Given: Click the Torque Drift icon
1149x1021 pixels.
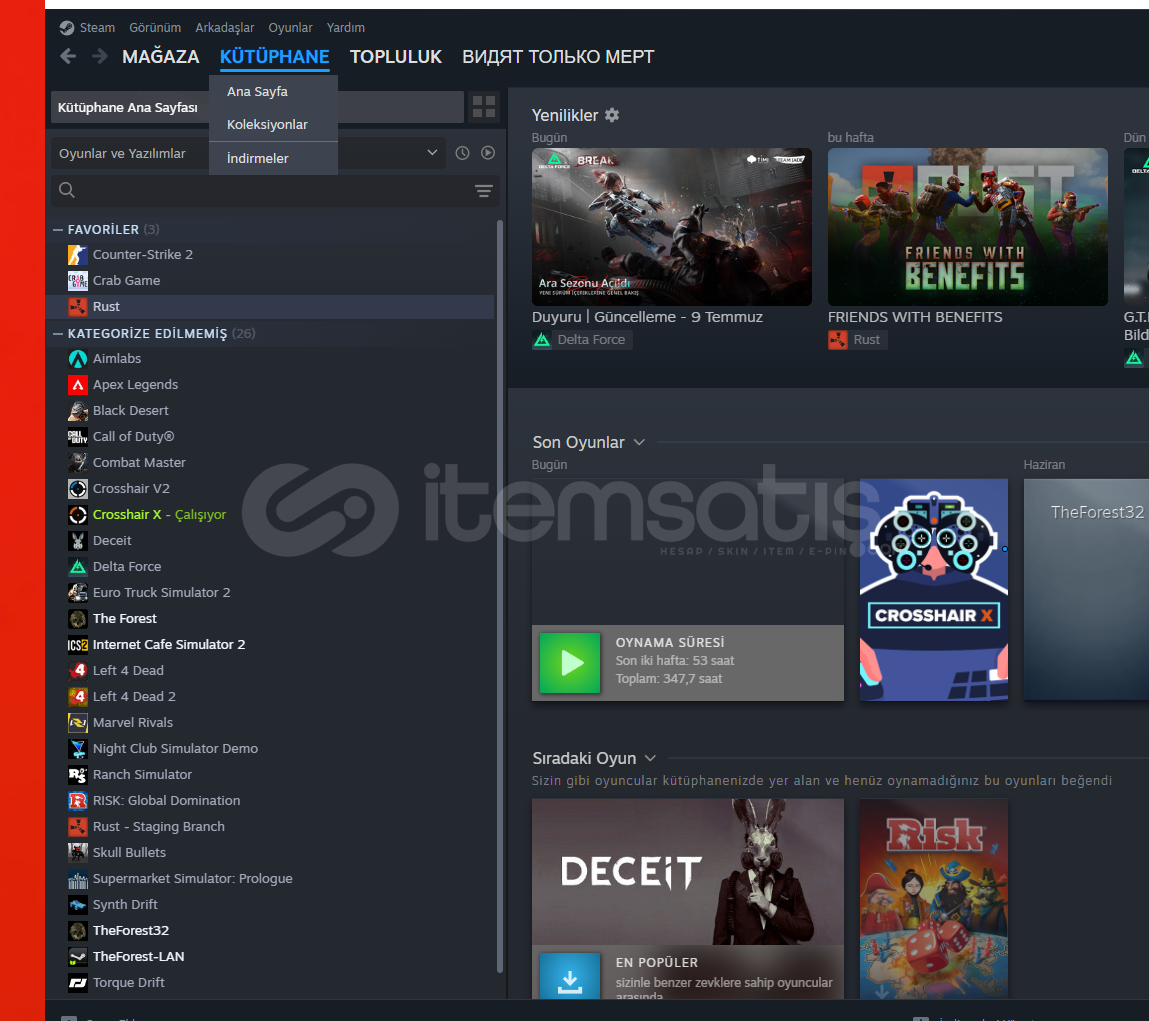Looking at the screenshot, I should tap(78, 983).
